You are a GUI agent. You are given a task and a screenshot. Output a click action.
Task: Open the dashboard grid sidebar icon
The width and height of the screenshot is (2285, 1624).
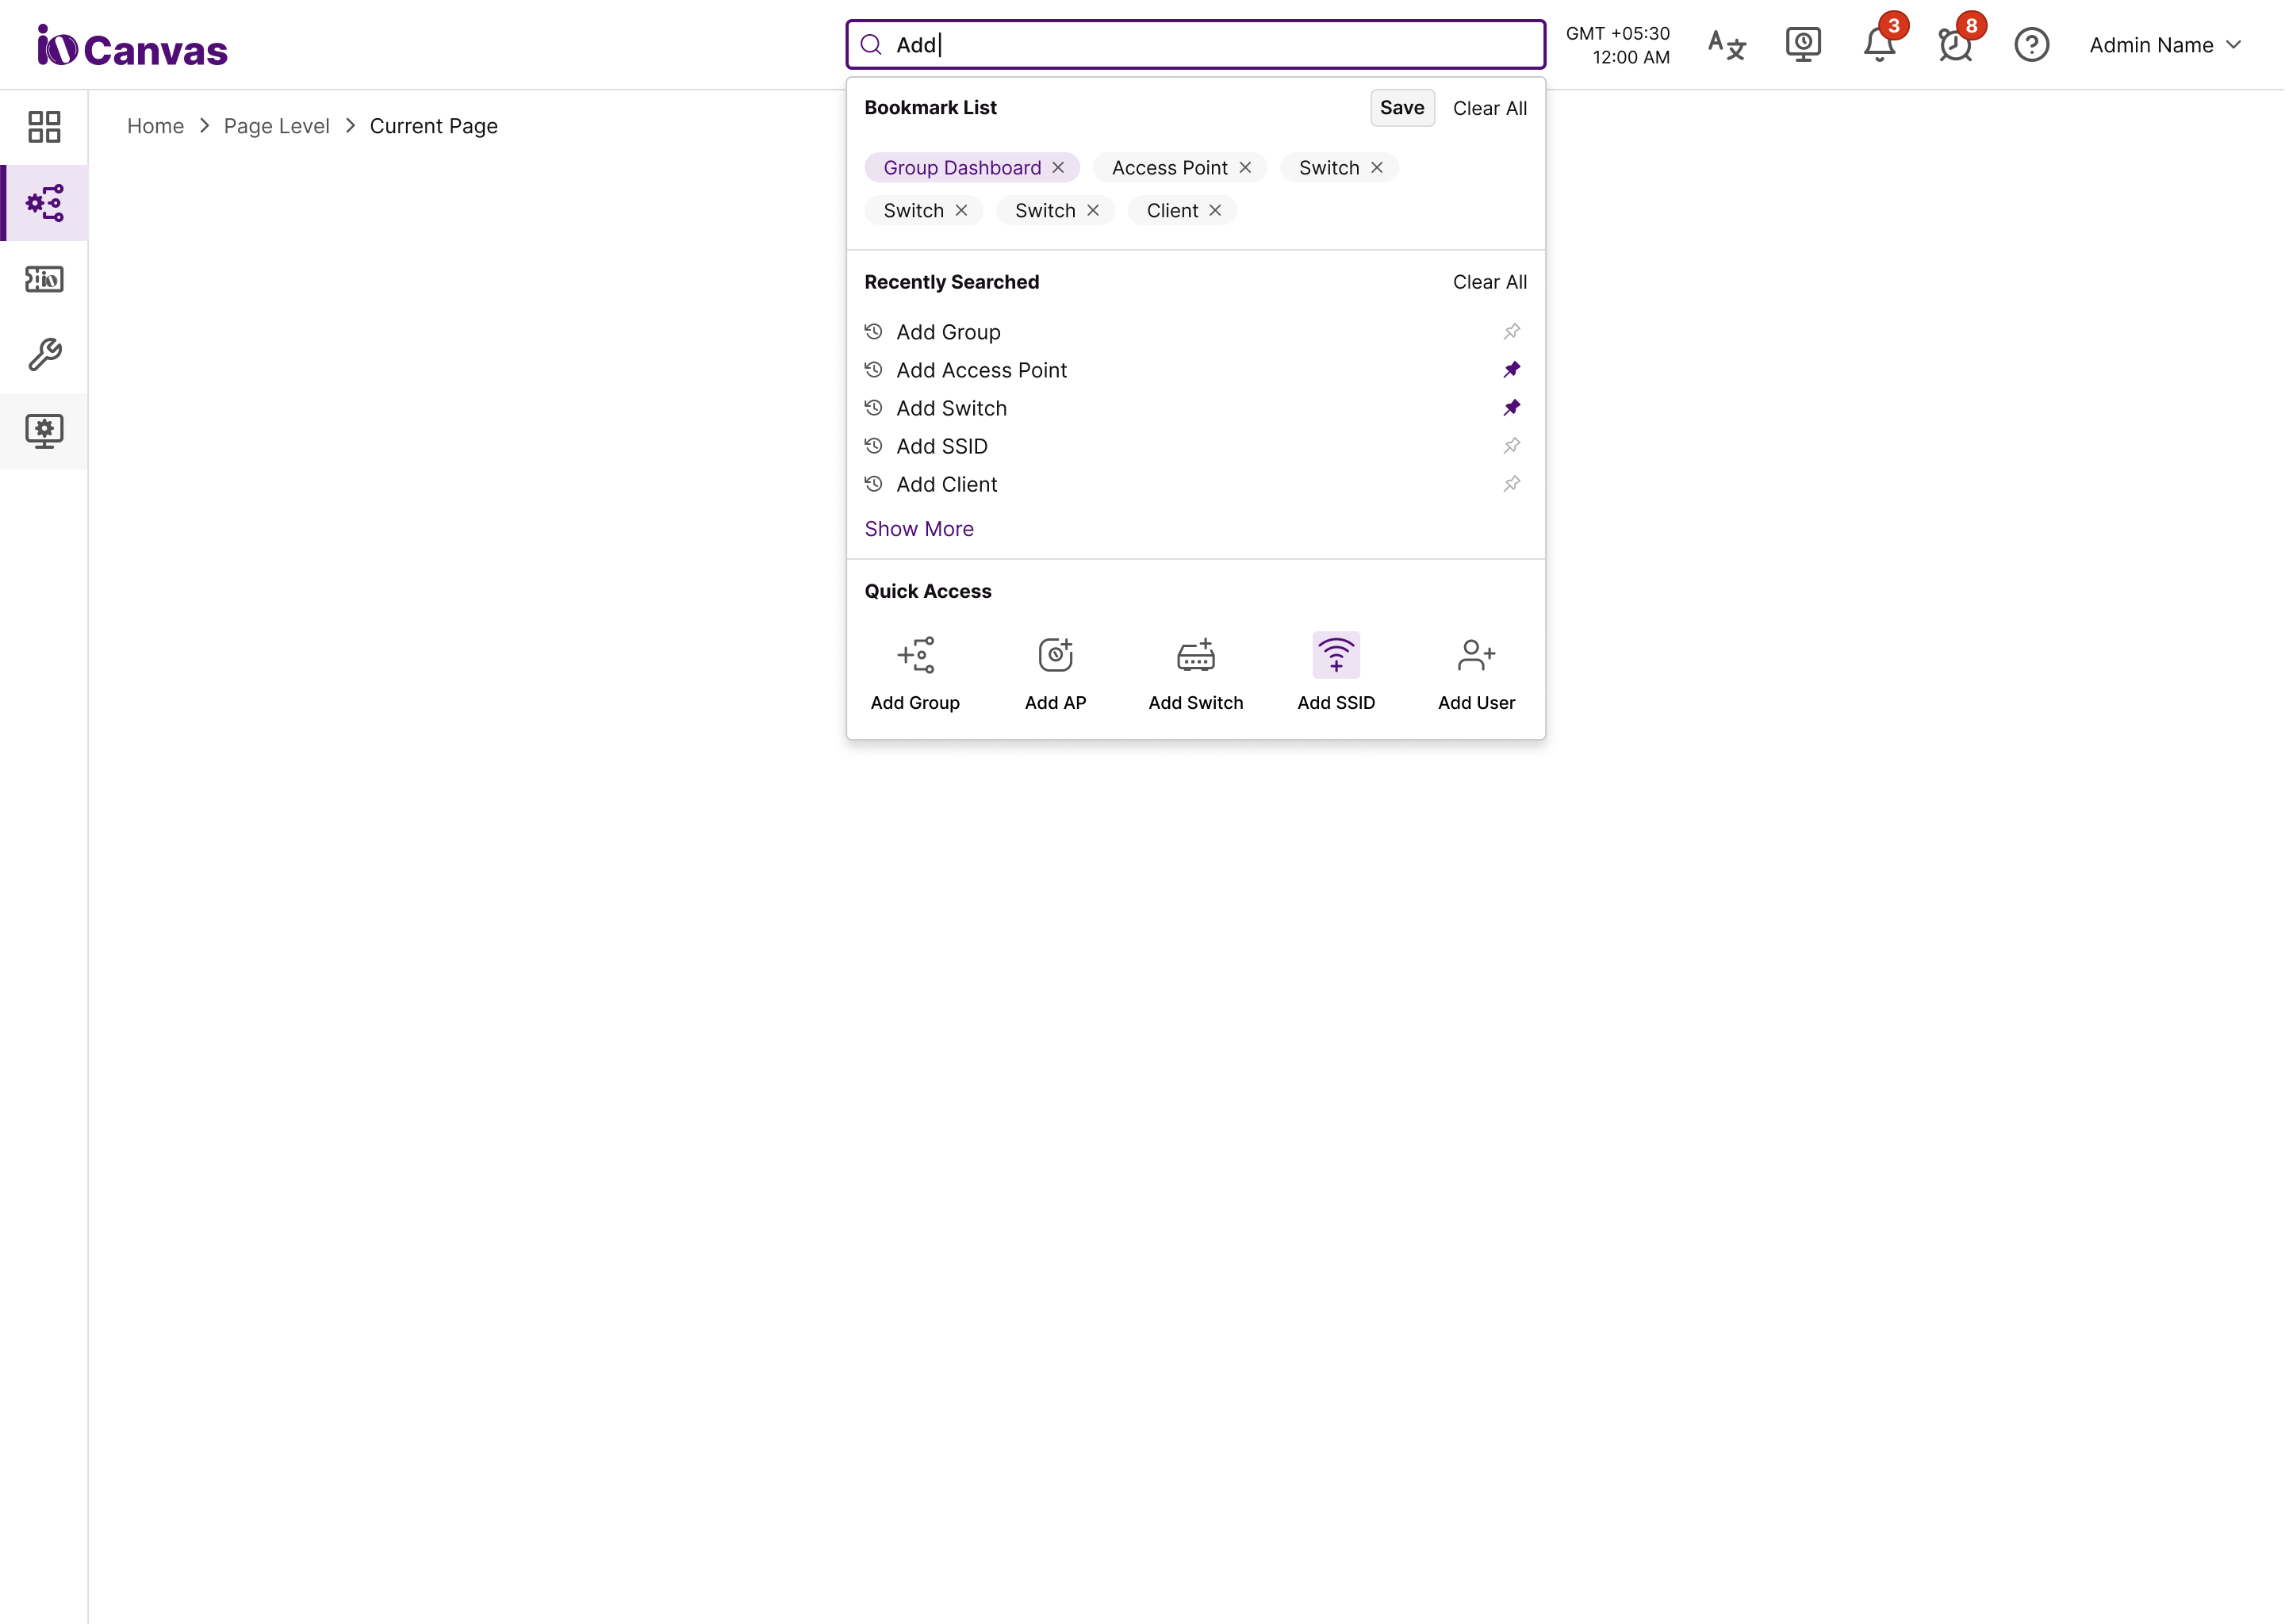coord(44,127)
